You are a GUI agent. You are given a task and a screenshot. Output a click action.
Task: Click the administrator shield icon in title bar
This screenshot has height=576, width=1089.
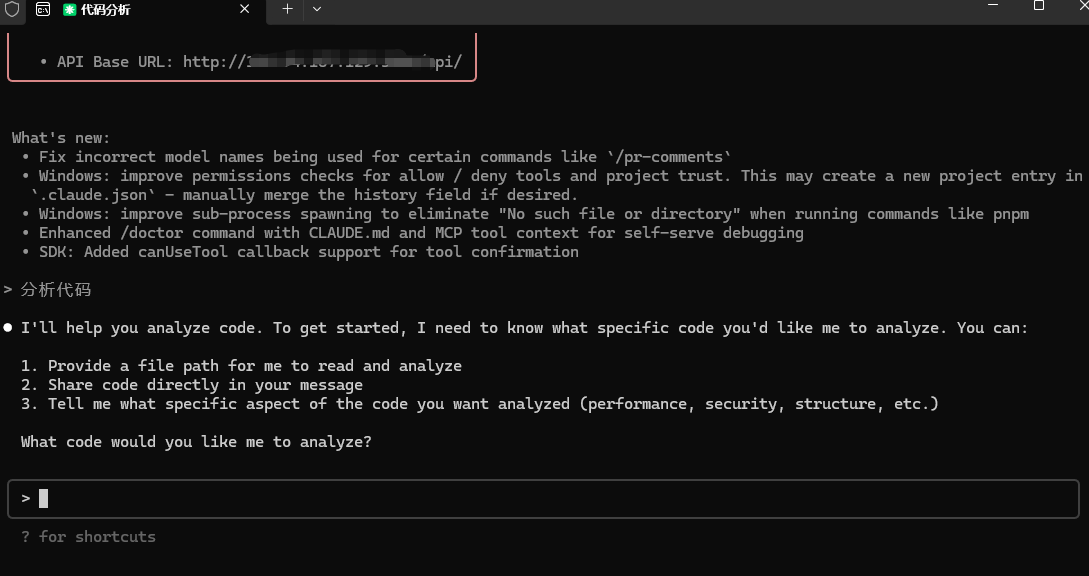pyautogui.click(x=12, y=9)
